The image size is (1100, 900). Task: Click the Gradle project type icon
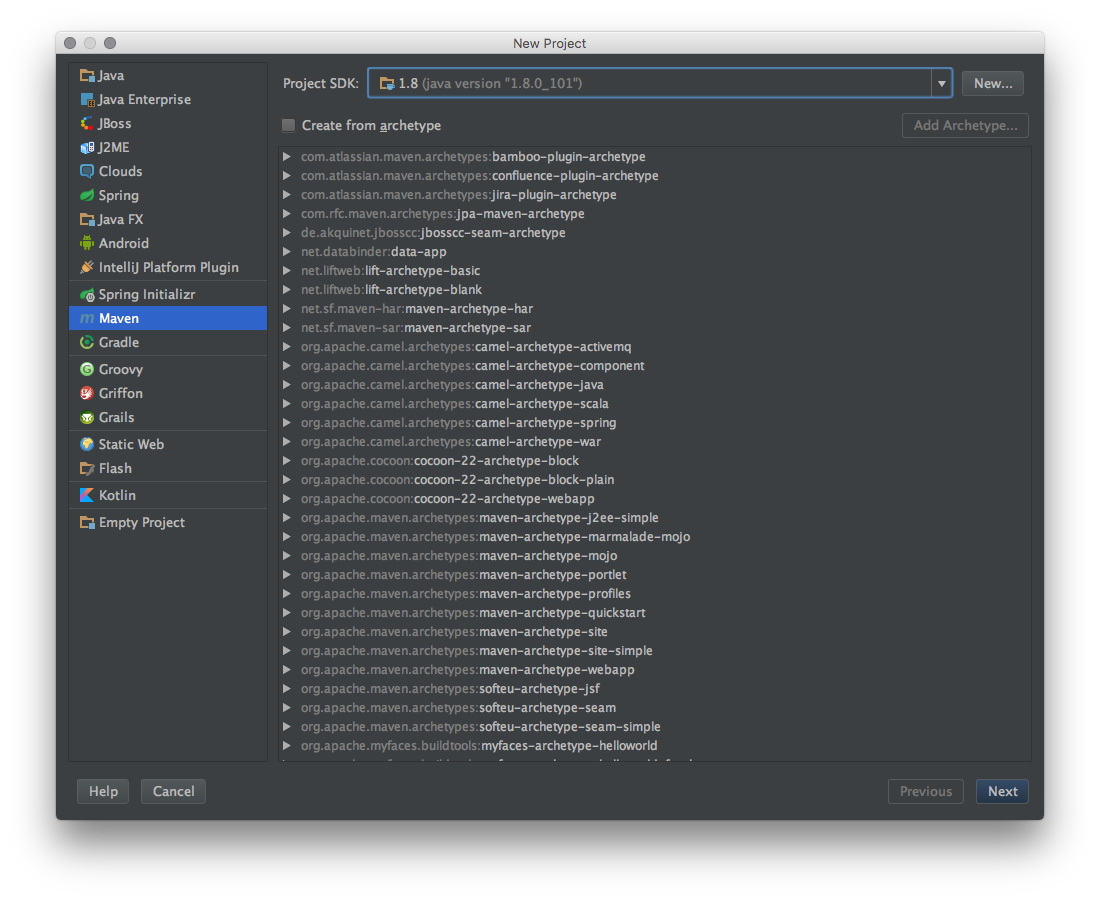(88, 343)
